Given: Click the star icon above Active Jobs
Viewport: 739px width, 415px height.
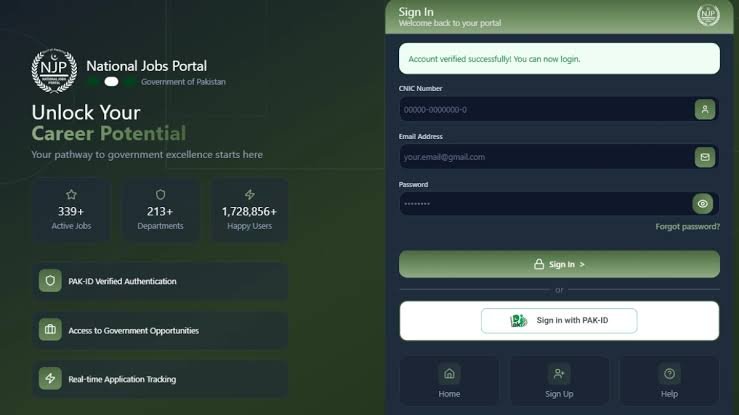Looking at the screenshot, I should coord(71,195).
